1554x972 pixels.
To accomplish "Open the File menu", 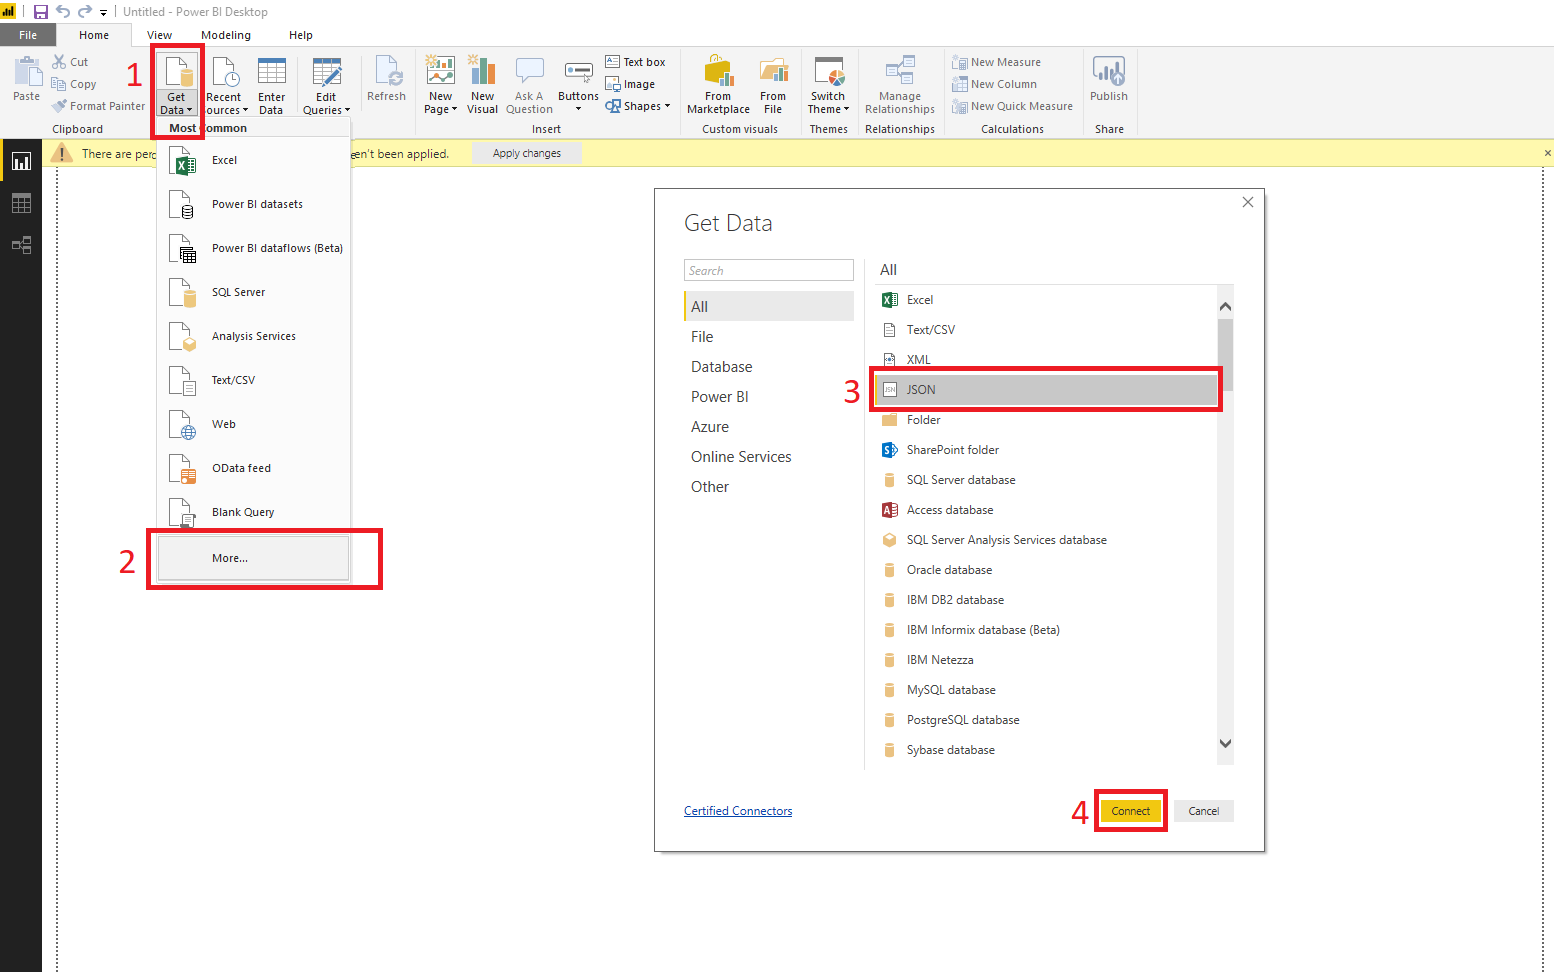I will coord(28,35).
